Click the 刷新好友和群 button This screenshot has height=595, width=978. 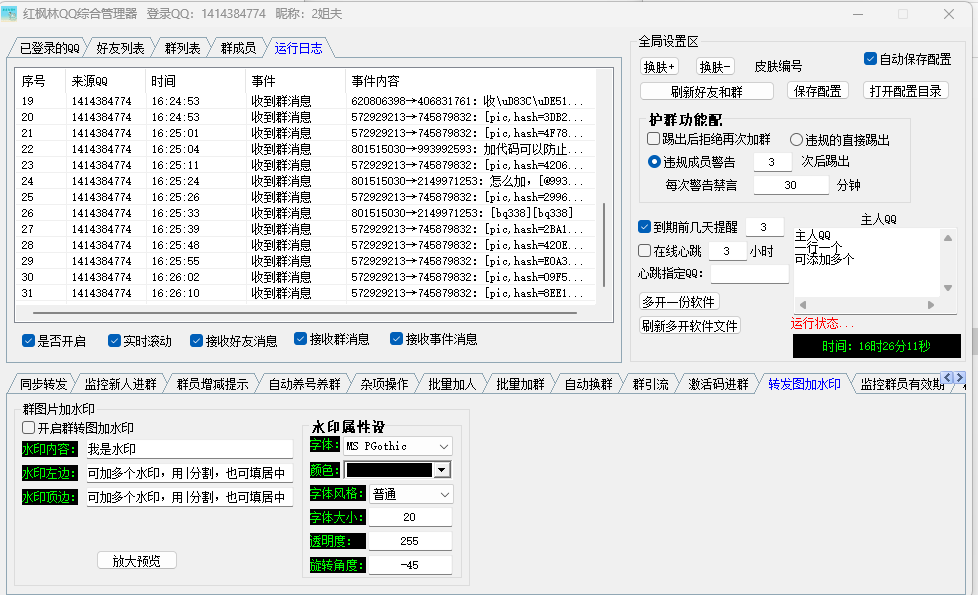(x=707, y=91)
